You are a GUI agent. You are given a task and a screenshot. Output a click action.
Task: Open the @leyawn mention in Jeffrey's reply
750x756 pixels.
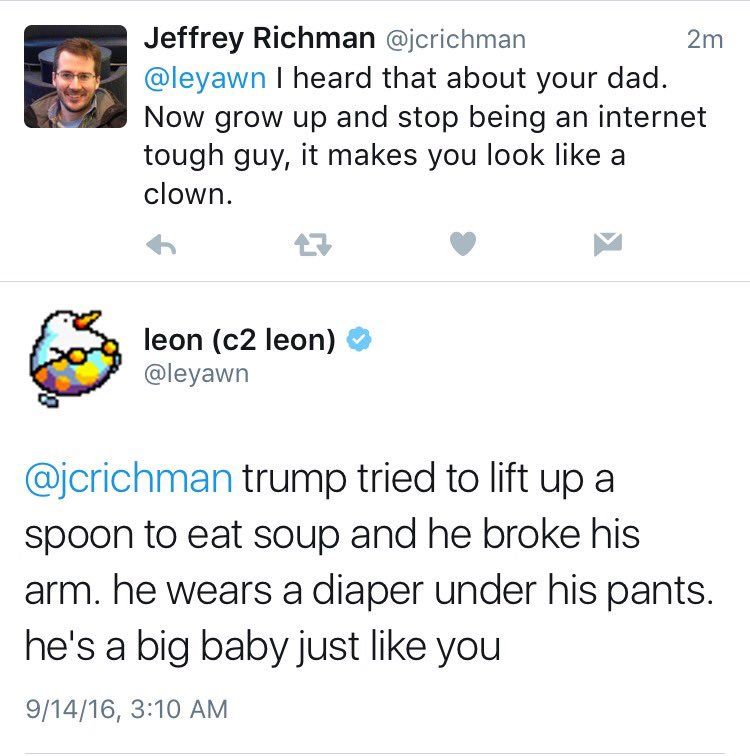pyautogui.click(x=200, y=78)
